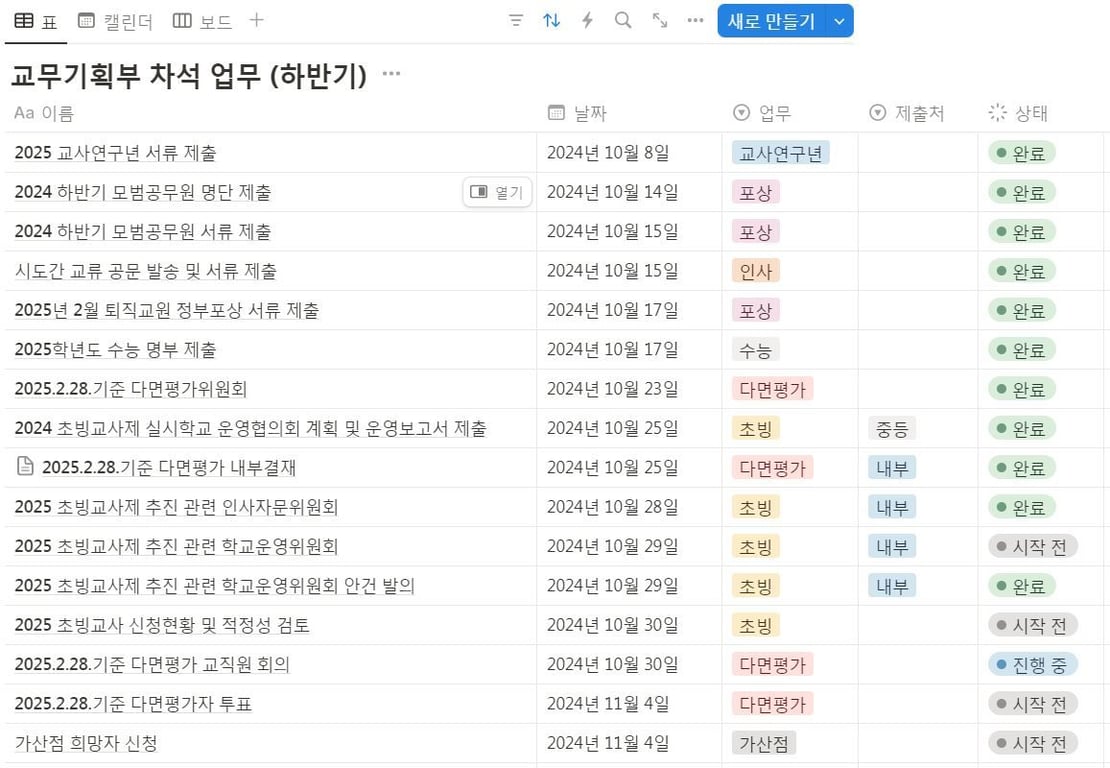Screen dimensions: 1110x768
Task: Open row 2025.2.28.기준 다면평가자 투표
Action: [133, 704]
